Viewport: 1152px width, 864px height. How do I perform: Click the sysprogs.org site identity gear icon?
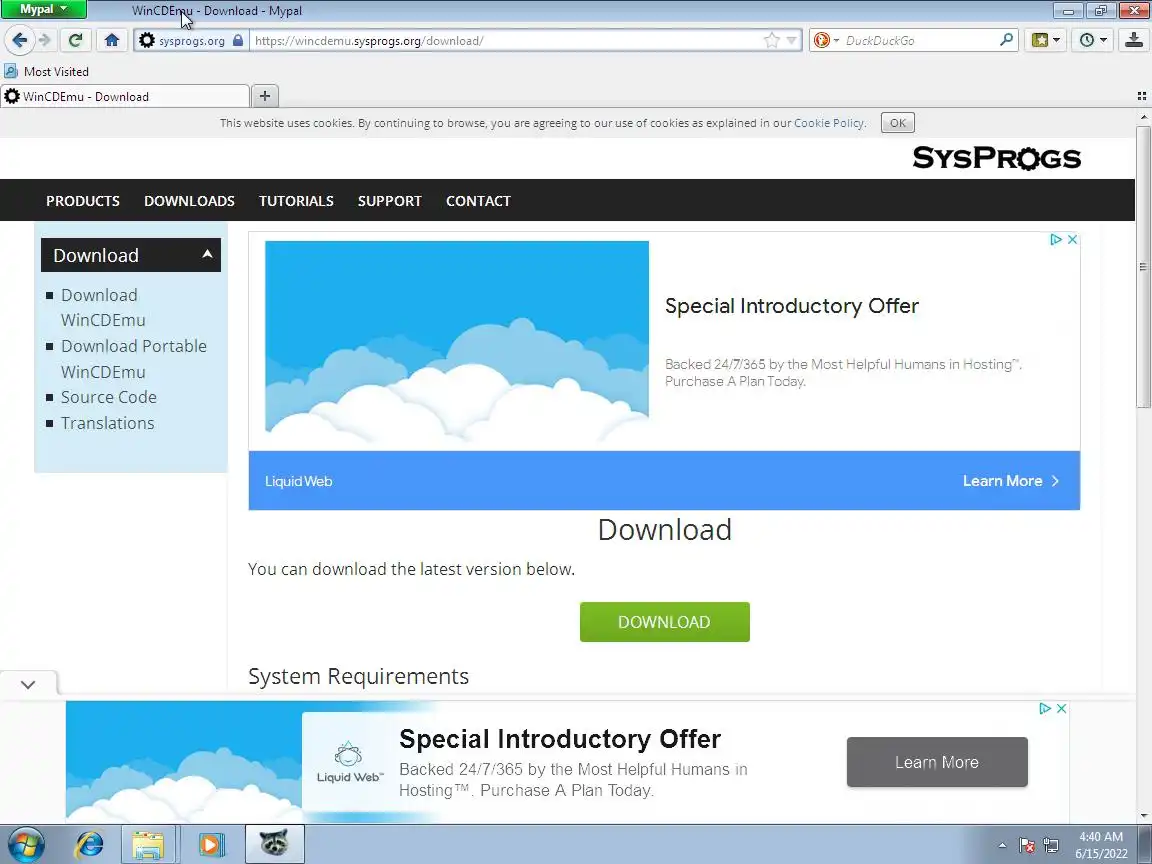[x=147, y=40]
